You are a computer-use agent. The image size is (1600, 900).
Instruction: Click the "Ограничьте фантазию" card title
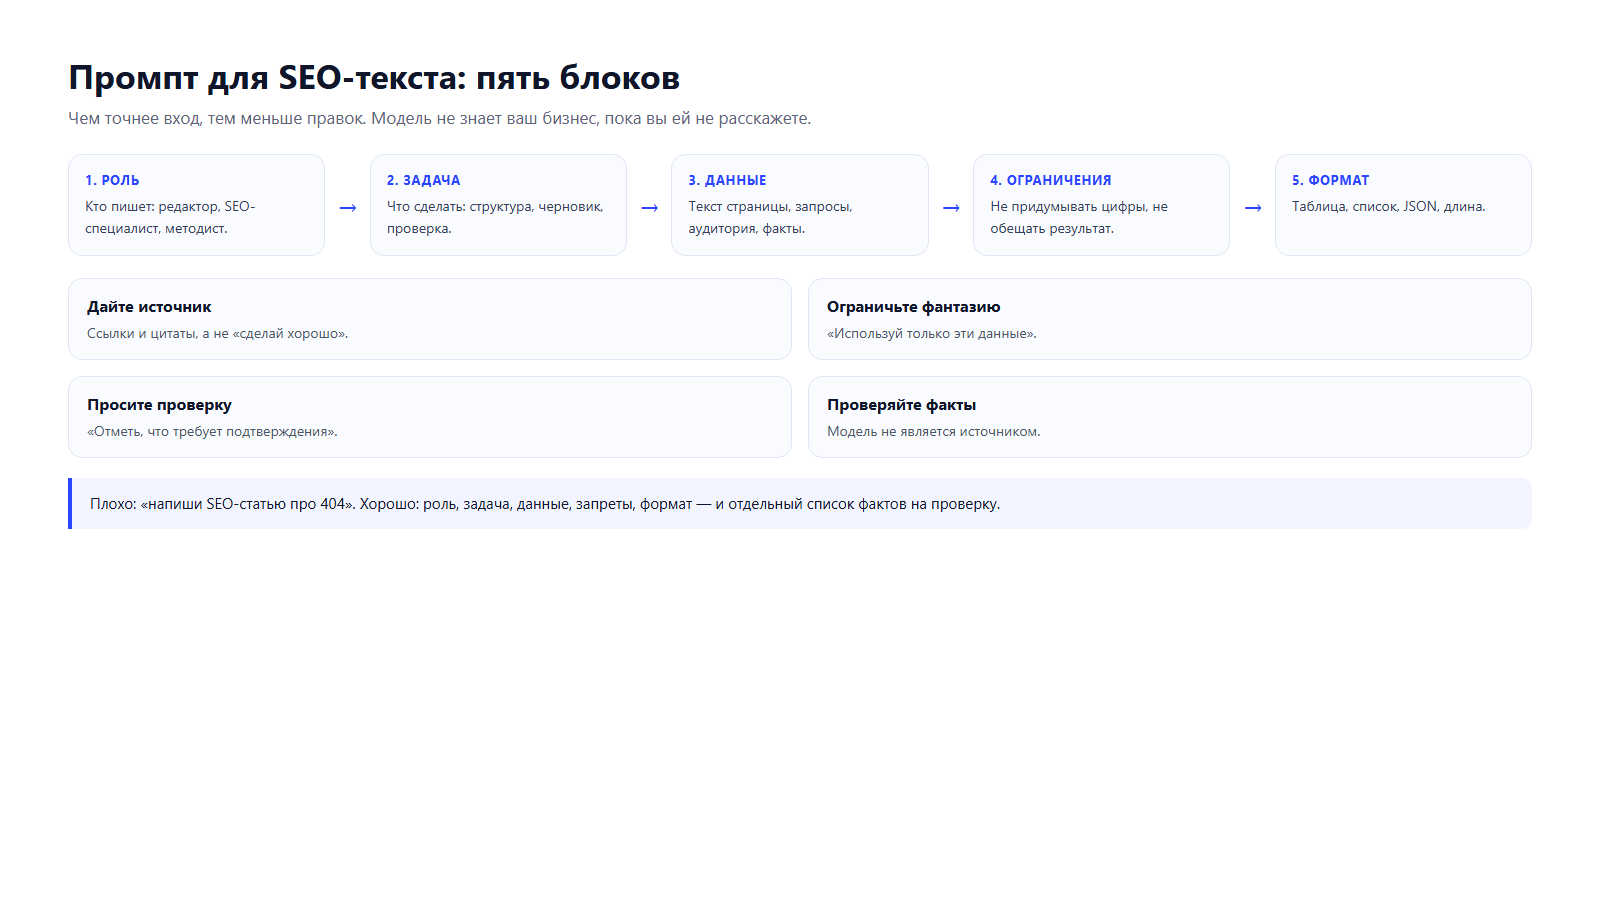coord(914,307)
